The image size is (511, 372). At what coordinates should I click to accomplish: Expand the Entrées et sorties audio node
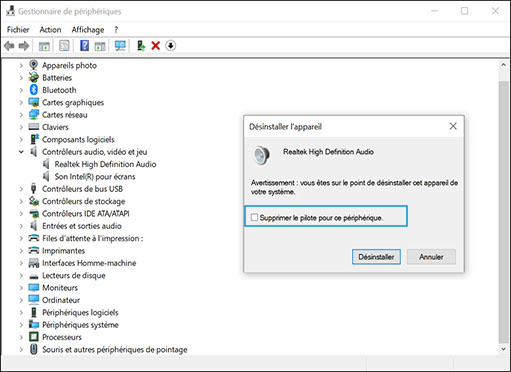coord(21,226)
